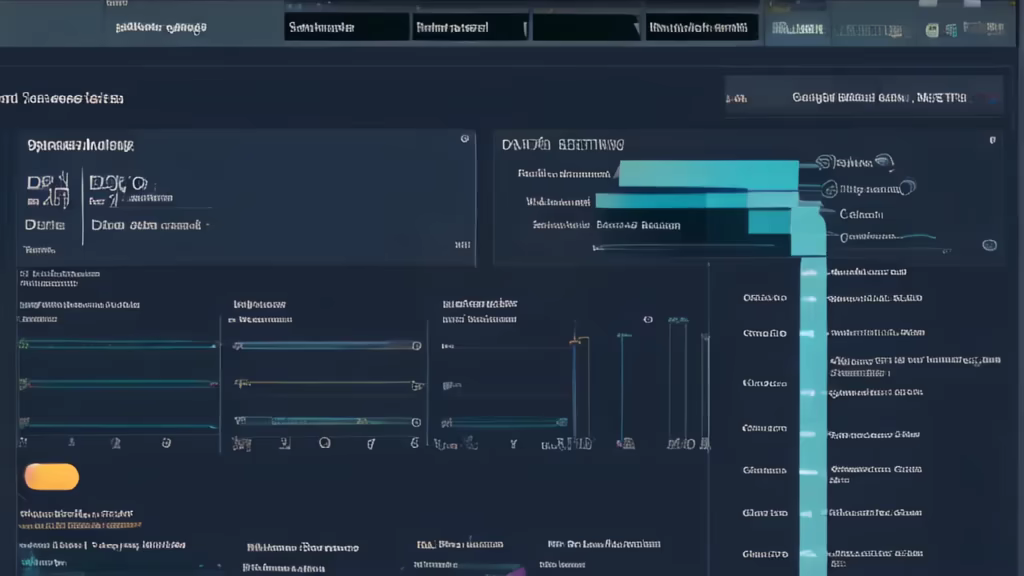This screenshot has height=576, width=1024.
Task: Switch to the fourth dark tab in the top bar
Action: (x=701, y=28)
